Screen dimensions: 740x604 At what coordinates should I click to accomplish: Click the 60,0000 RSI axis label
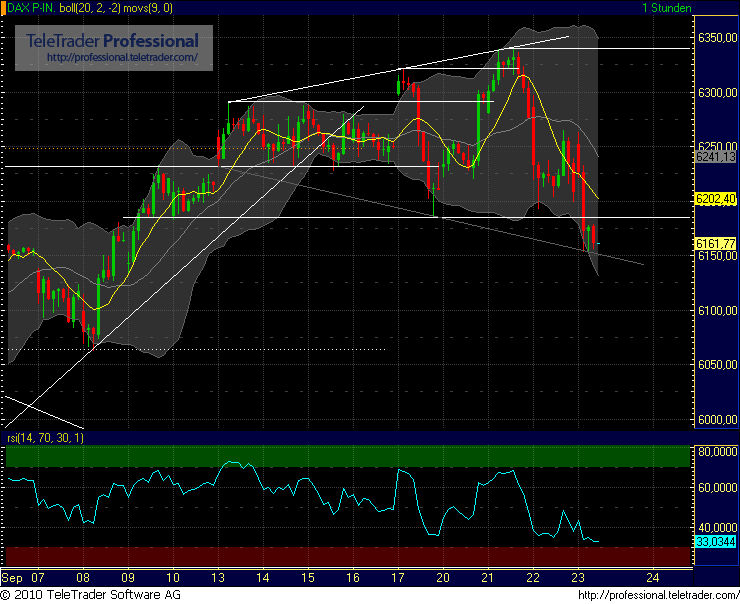(x=717, y=487)
